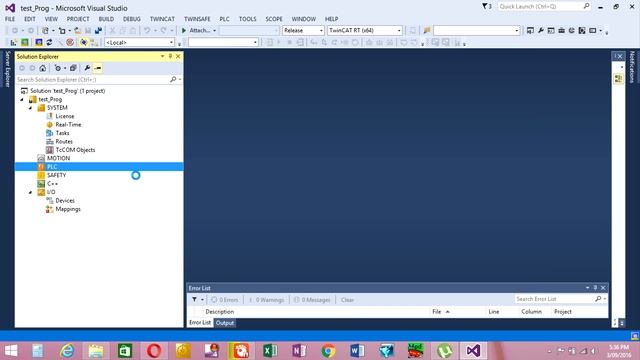The height and width of the screenshot is (360, 640).
Task: Collapse the test_Prog project node
Action: coord(22,100)
